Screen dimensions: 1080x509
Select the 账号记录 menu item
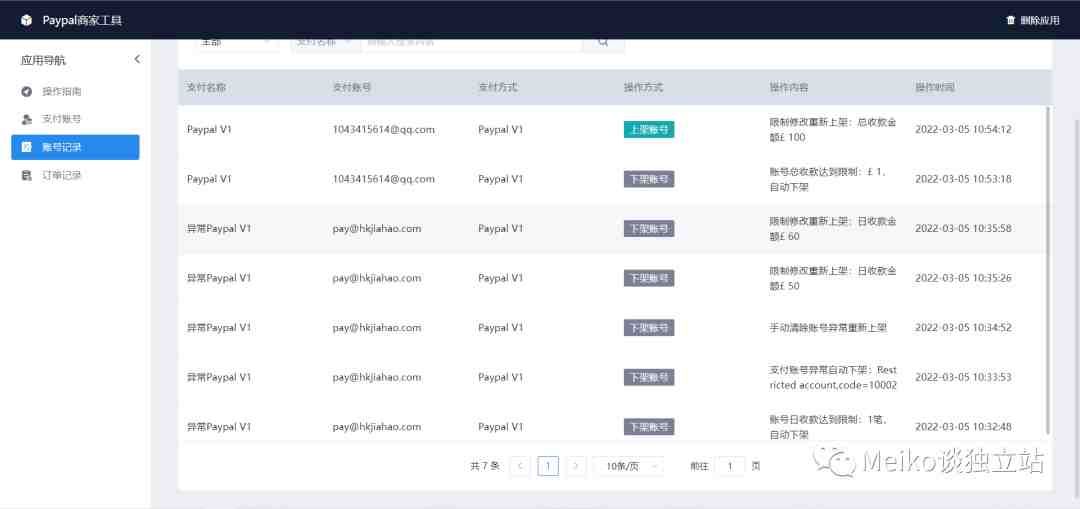click(x=75, y=147)
